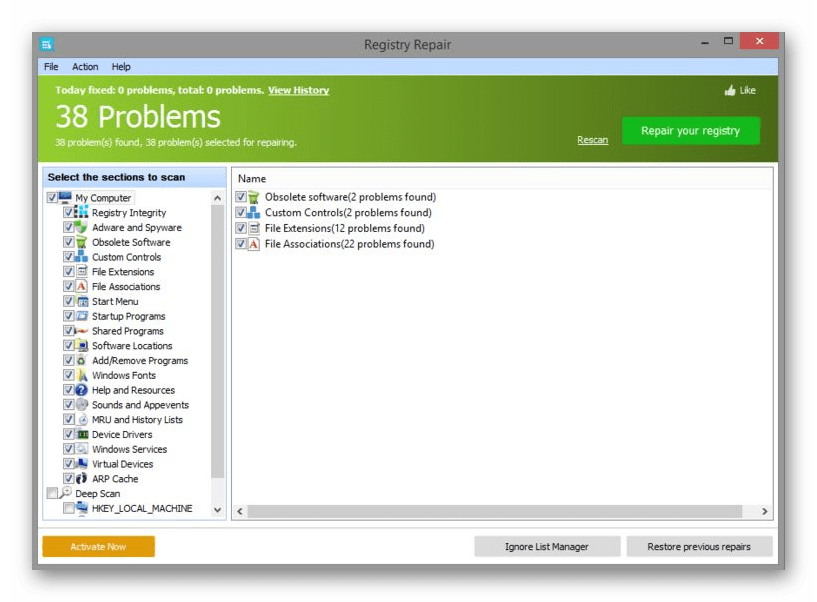Toggle the Device Drivers checkbox
Viewport: 817px width, 602px height.
(69, 434)
